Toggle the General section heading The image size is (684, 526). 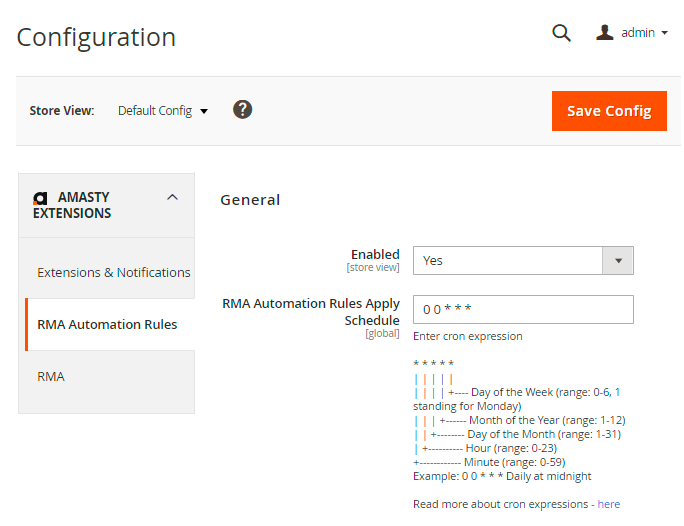pos(250,199)
